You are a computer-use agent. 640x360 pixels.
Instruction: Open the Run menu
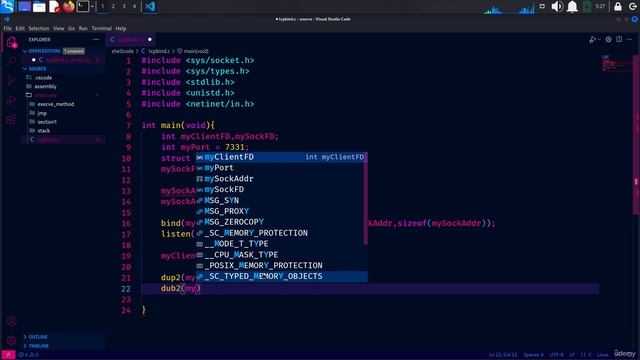coord(83,29)
